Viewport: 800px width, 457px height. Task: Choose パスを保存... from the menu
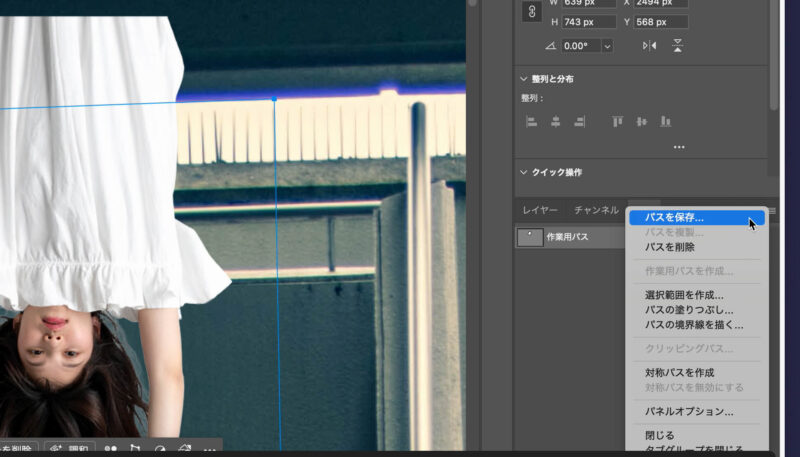[x=674, y=216]
